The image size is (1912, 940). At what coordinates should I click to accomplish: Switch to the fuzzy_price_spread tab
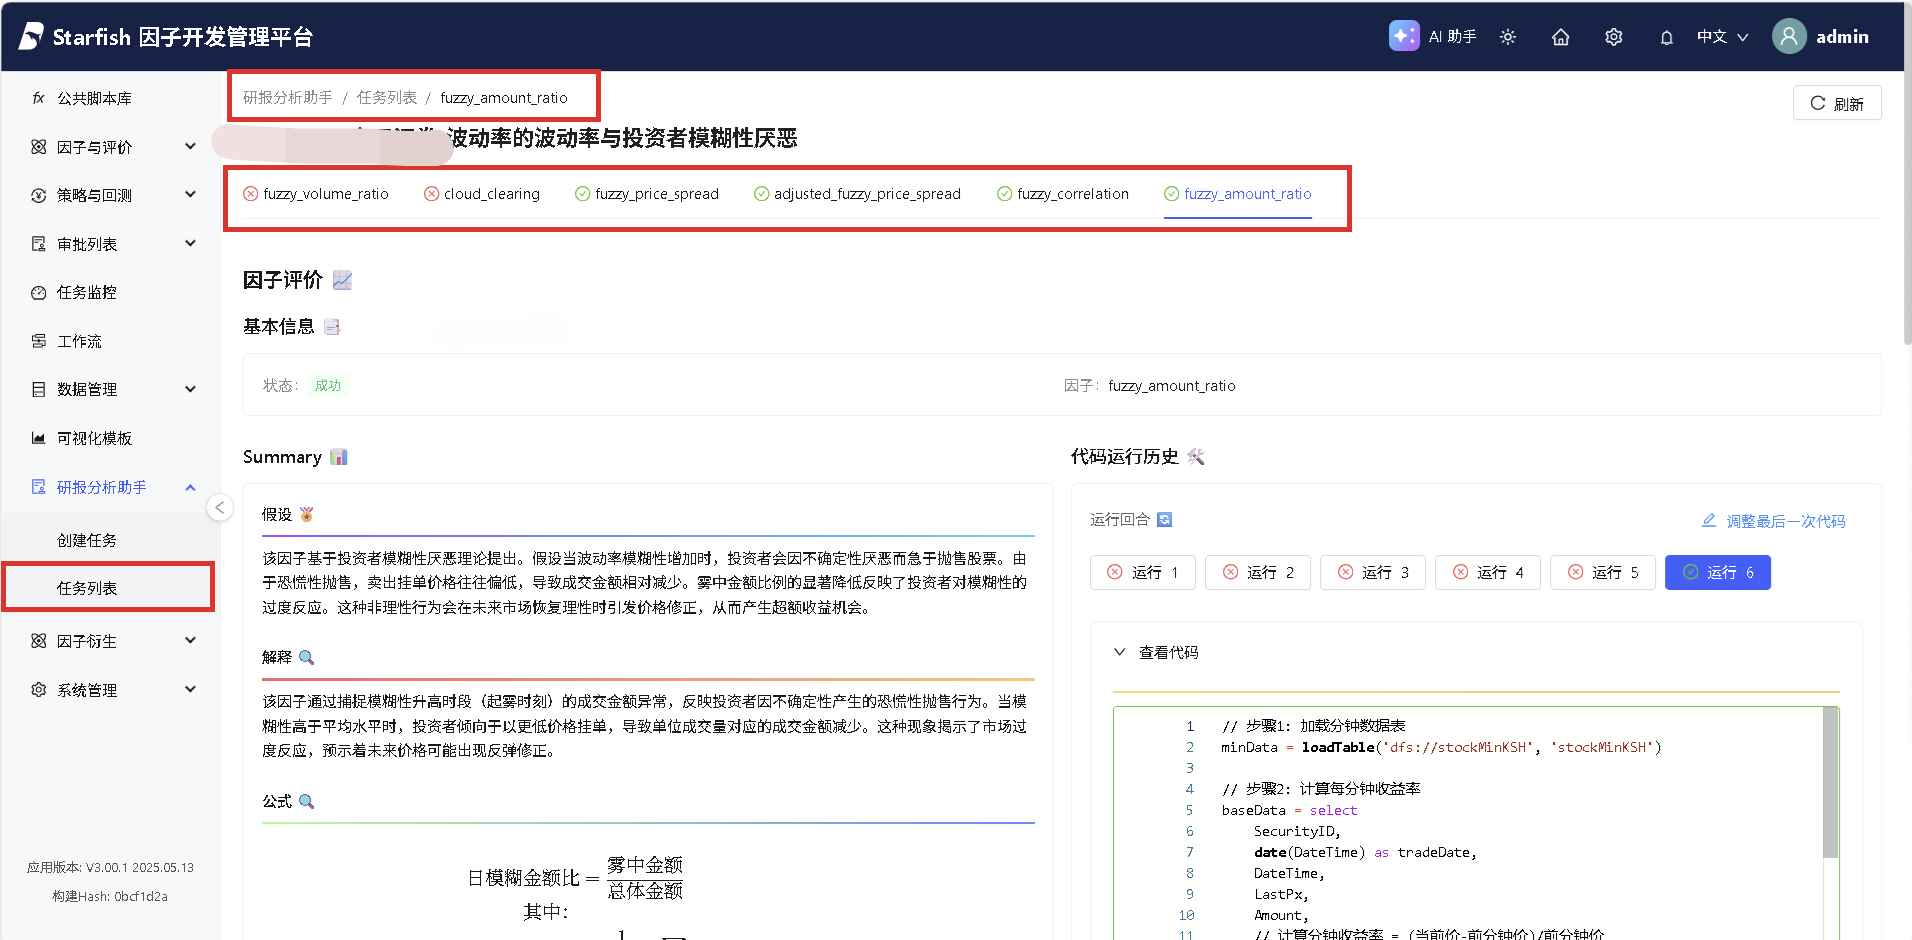[x=647, y=194]
